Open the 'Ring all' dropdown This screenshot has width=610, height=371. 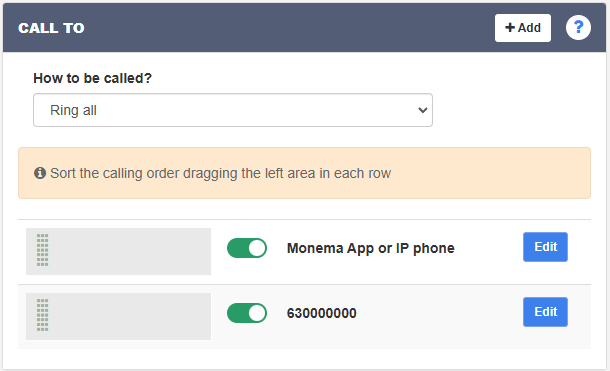coord(233,110)
